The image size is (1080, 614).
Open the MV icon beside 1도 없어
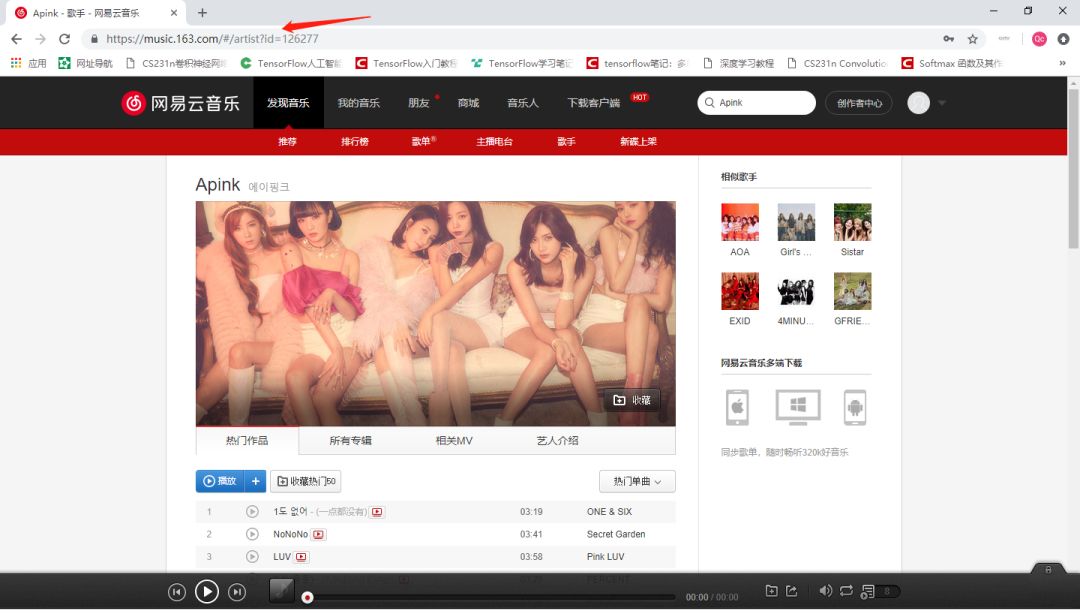(x=377, y=512)
